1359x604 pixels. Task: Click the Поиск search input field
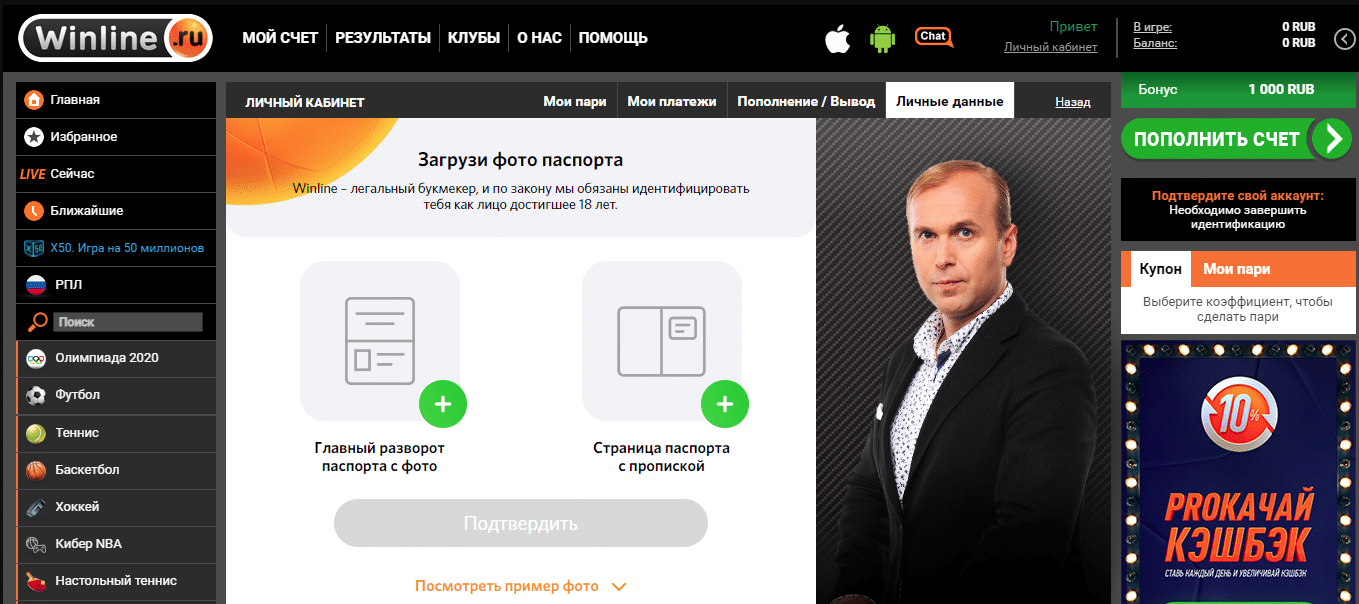[x=128, y=322]
